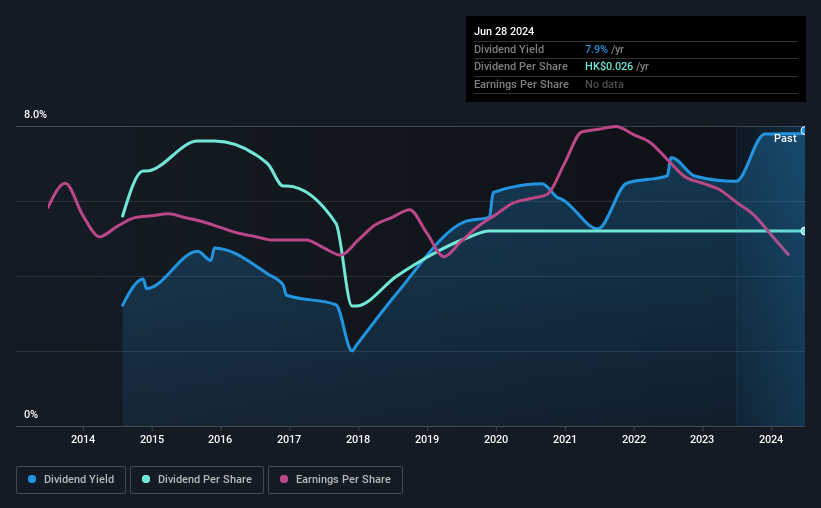Click the Dividend Per Share line endpoint marker
The height and width of the screenshot is (508, 821).
804,231
